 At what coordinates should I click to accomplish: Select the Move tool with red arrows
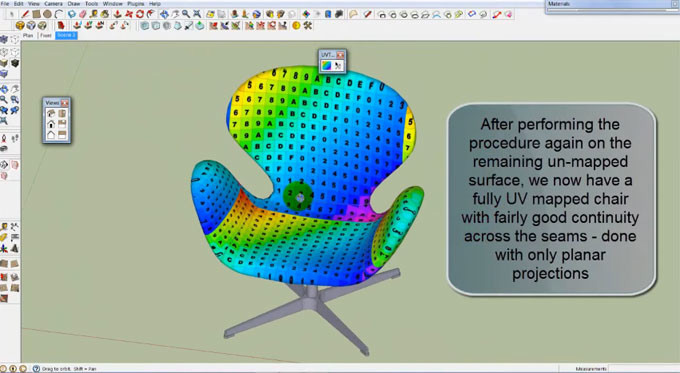coord(129,14)
